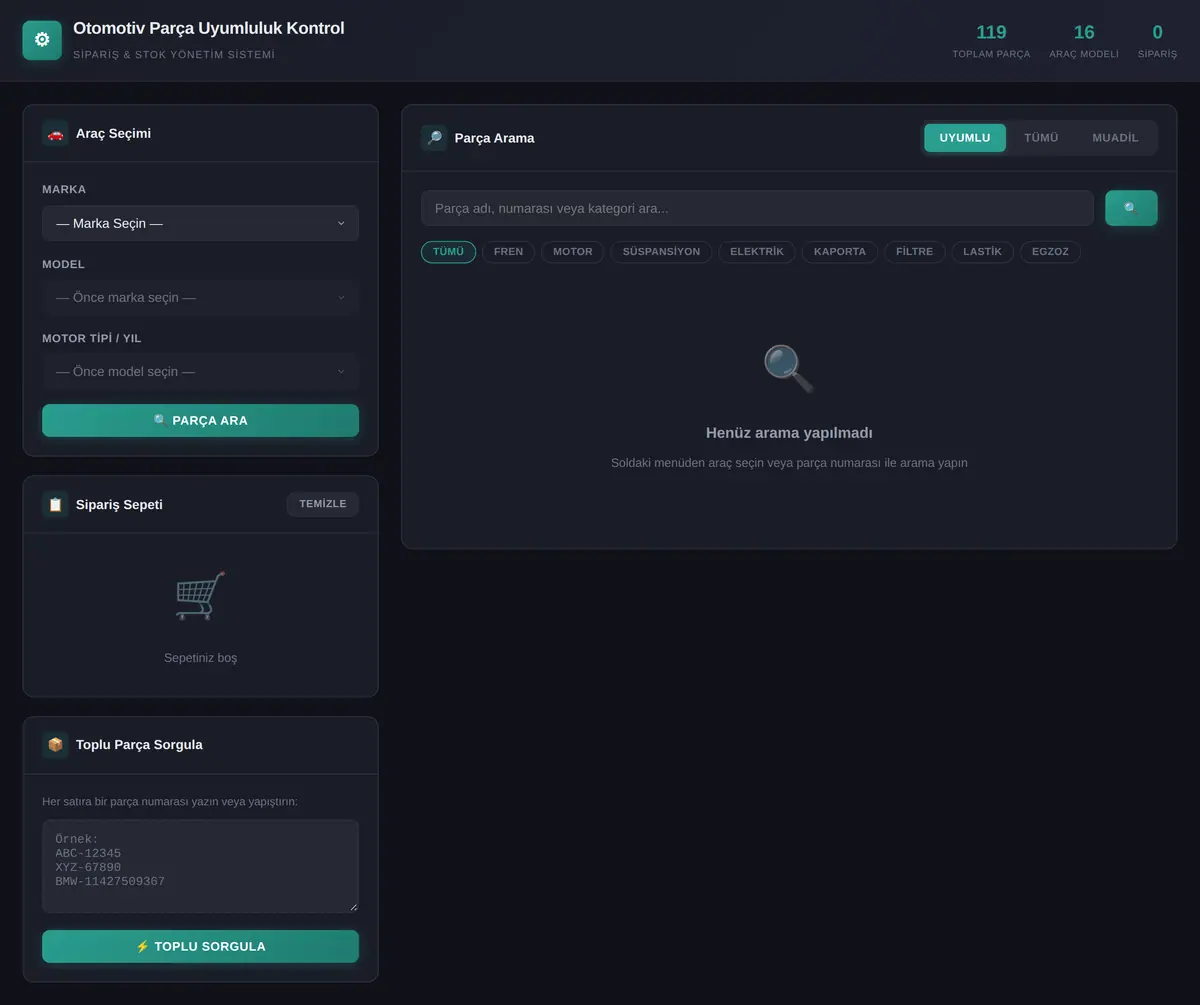Switch to the UYUMLU tab
Screen dimensions: 1200x1005
tap(965, 138)
